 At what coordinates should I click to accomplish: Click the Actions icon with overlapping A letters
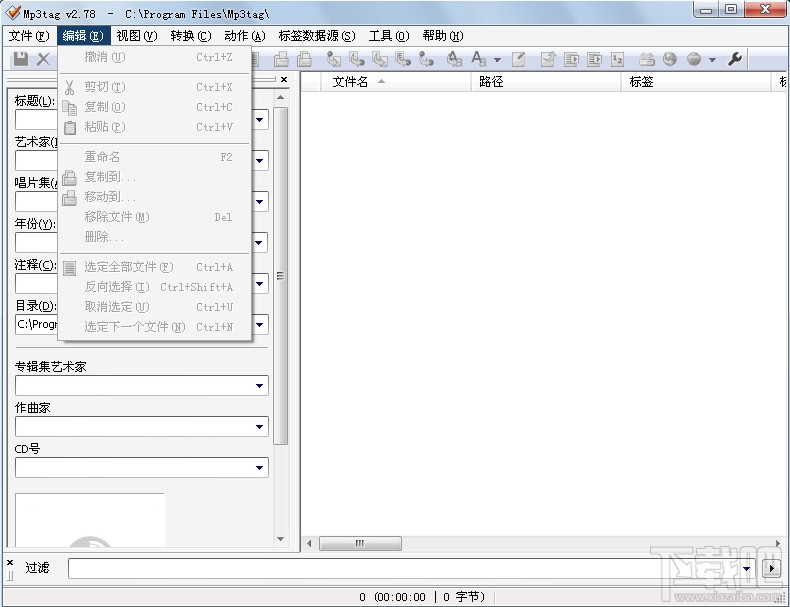[454, 59]
